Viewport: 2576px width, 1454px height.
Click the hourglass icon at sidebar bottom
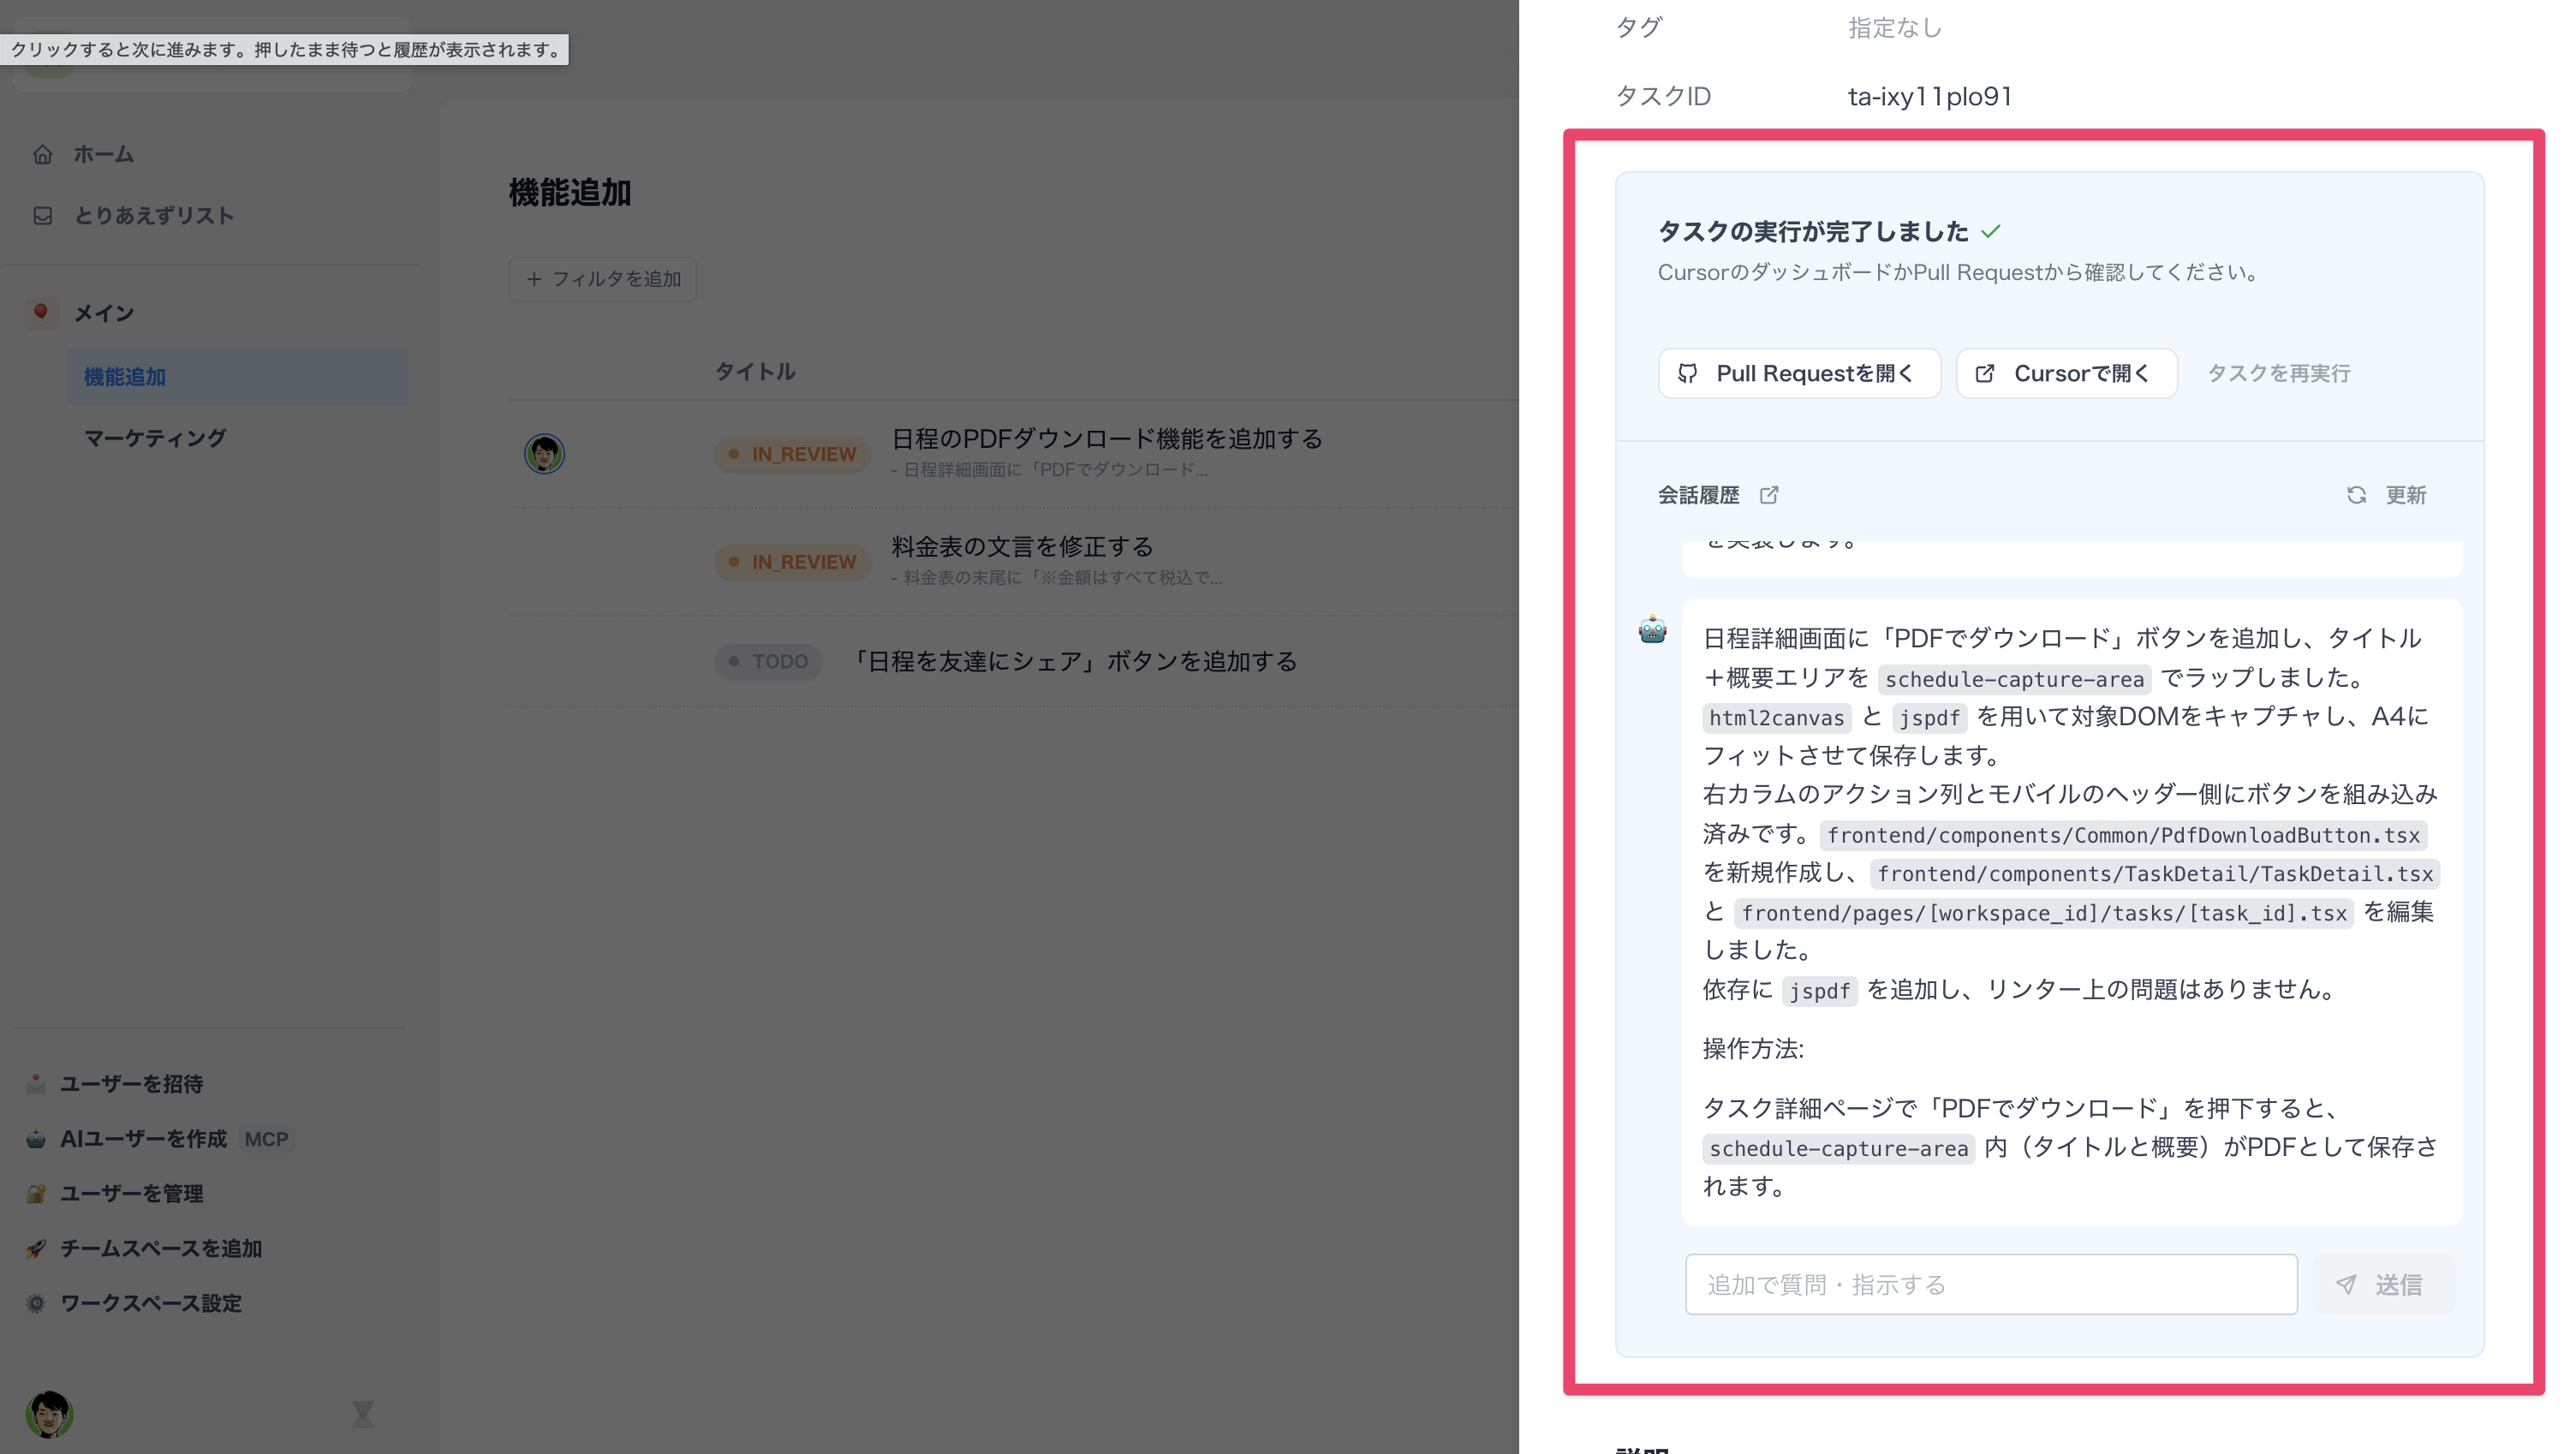362,1414
